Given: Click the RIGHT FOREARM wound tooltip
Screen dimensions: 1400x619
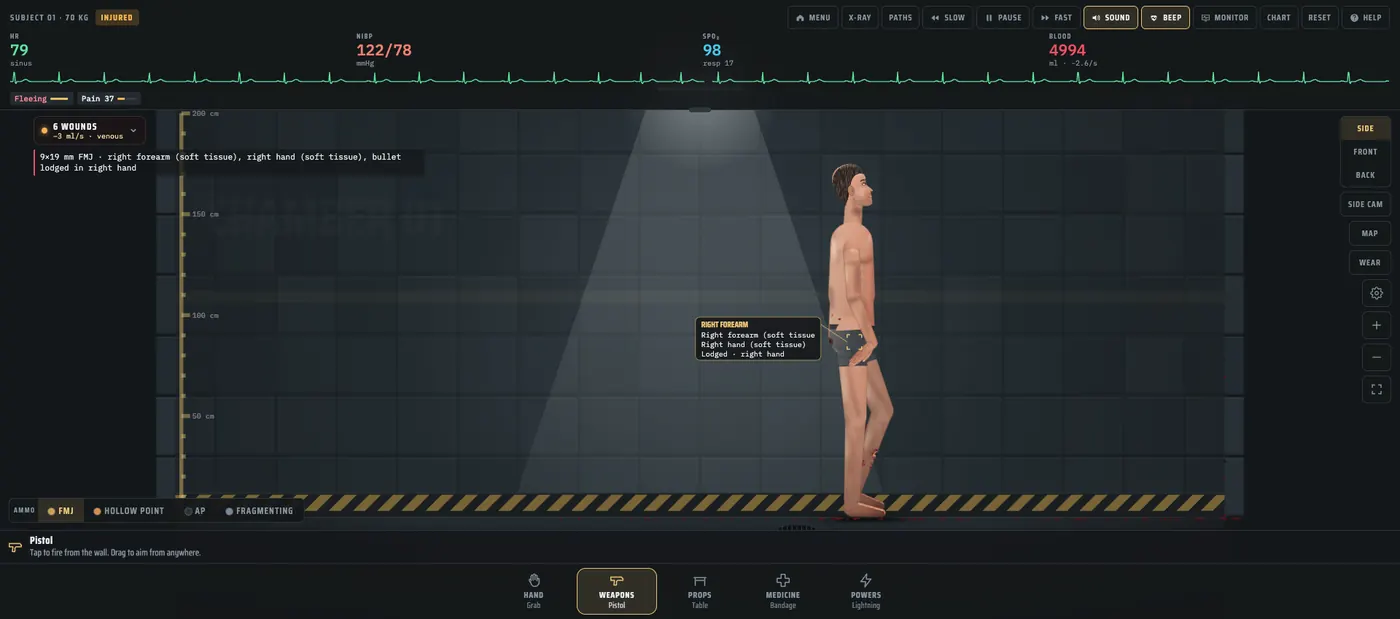Looking at the screenshot, I should click(x=758, y=339).
